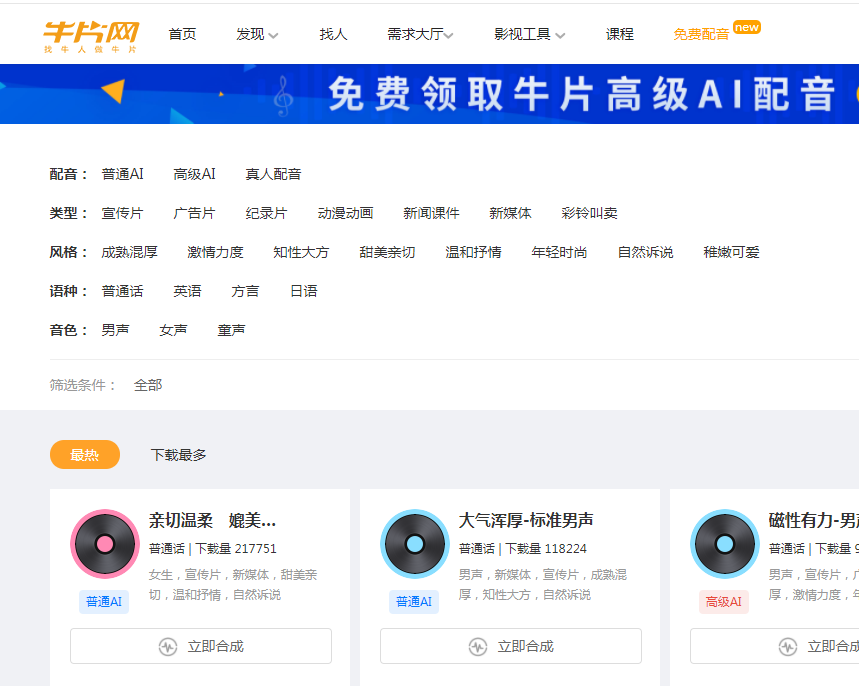Screen dimensions: 859x686
Task: Click 立即合成 button for 磁性有力 voice
Action: 775,646
